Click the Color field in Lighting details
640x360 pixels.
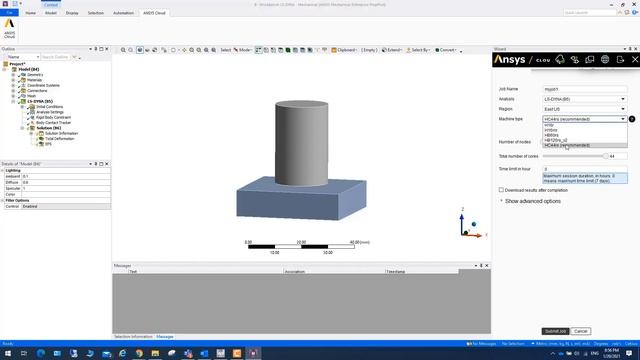(66, 194)
